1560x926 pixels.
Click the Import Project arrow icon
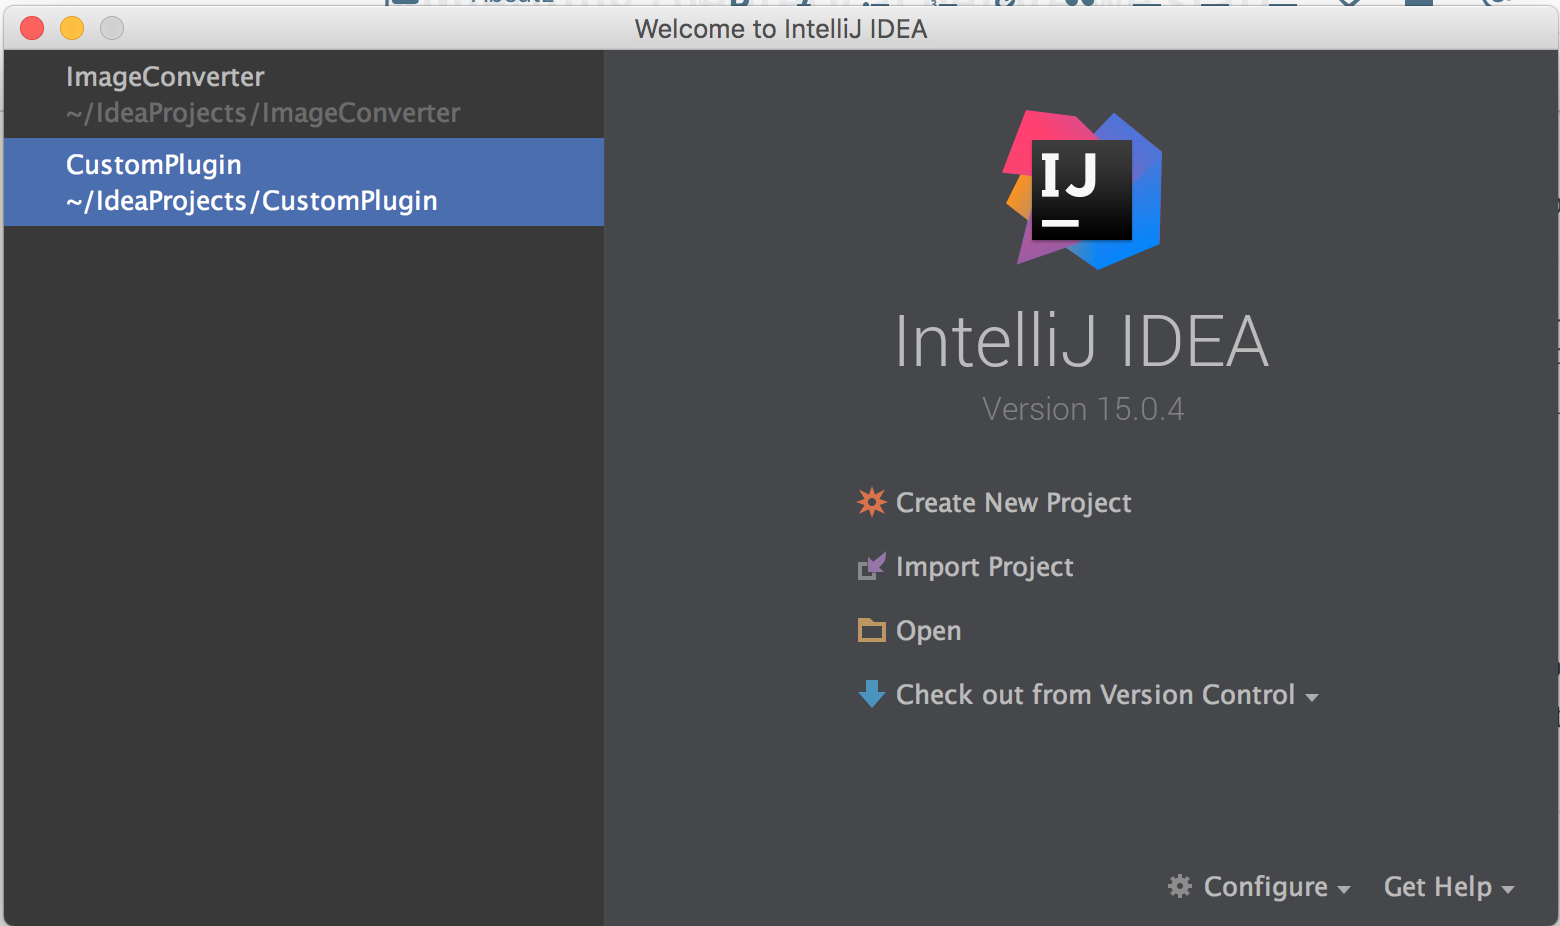click(x=871, y=567)
